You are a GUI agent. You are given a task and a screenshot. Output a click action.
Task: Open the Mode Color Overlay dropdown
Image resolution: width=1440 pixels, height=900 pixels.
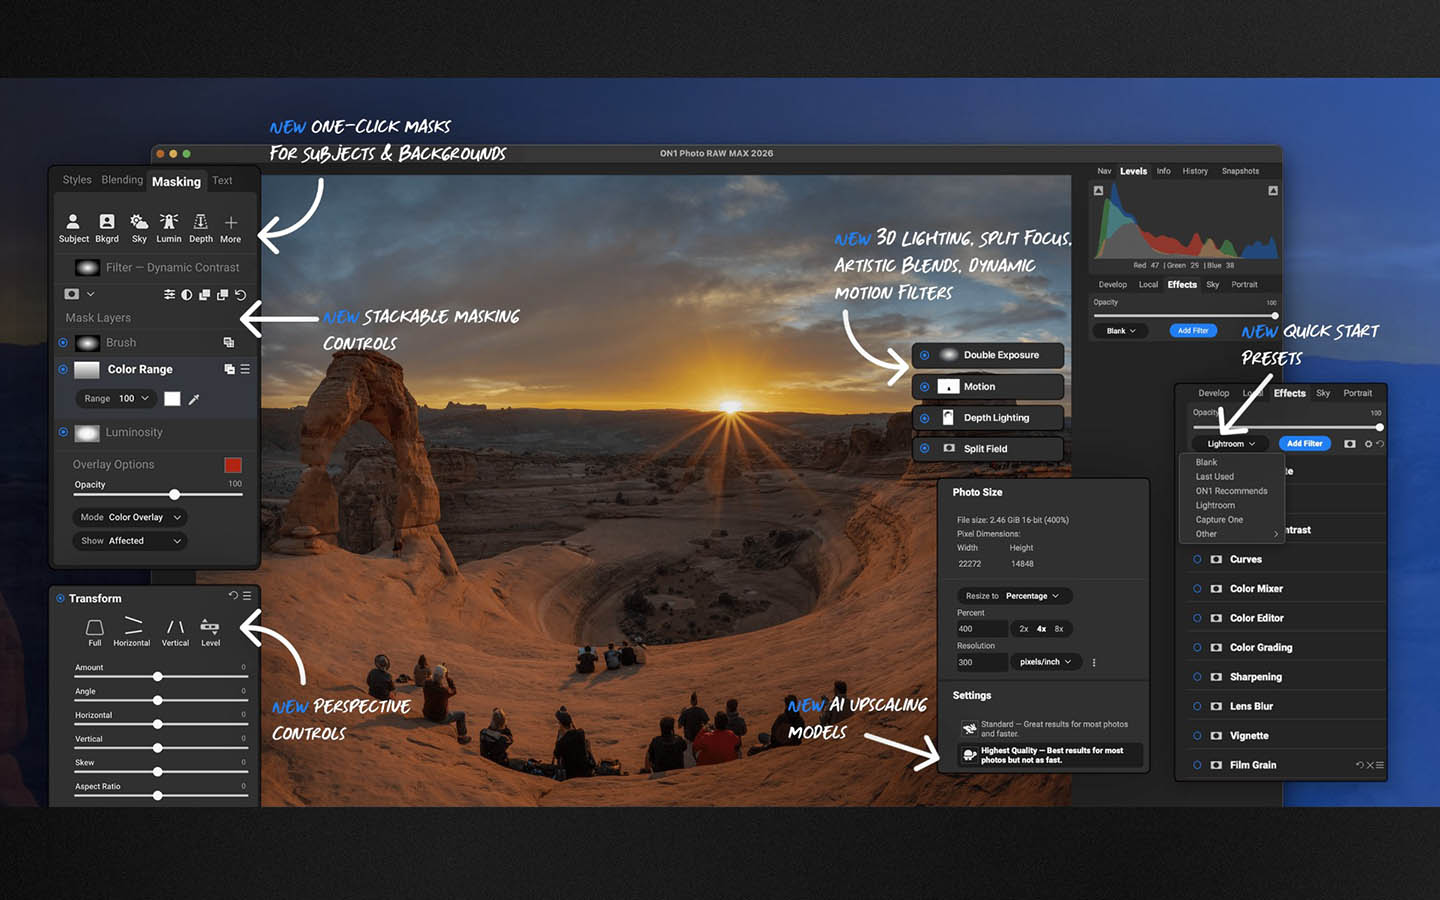click(x=130, y=517)
